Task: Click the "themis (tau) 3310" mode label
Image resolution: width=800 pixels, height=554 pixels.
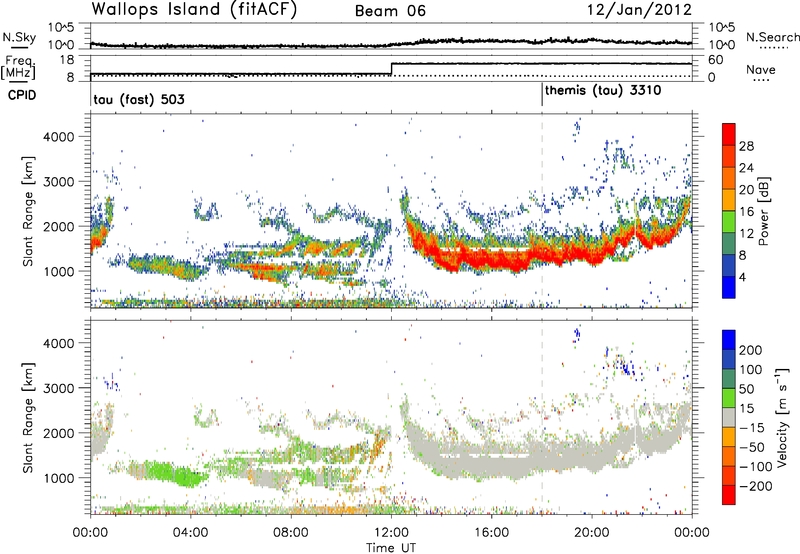Action: tap(603, 91)
